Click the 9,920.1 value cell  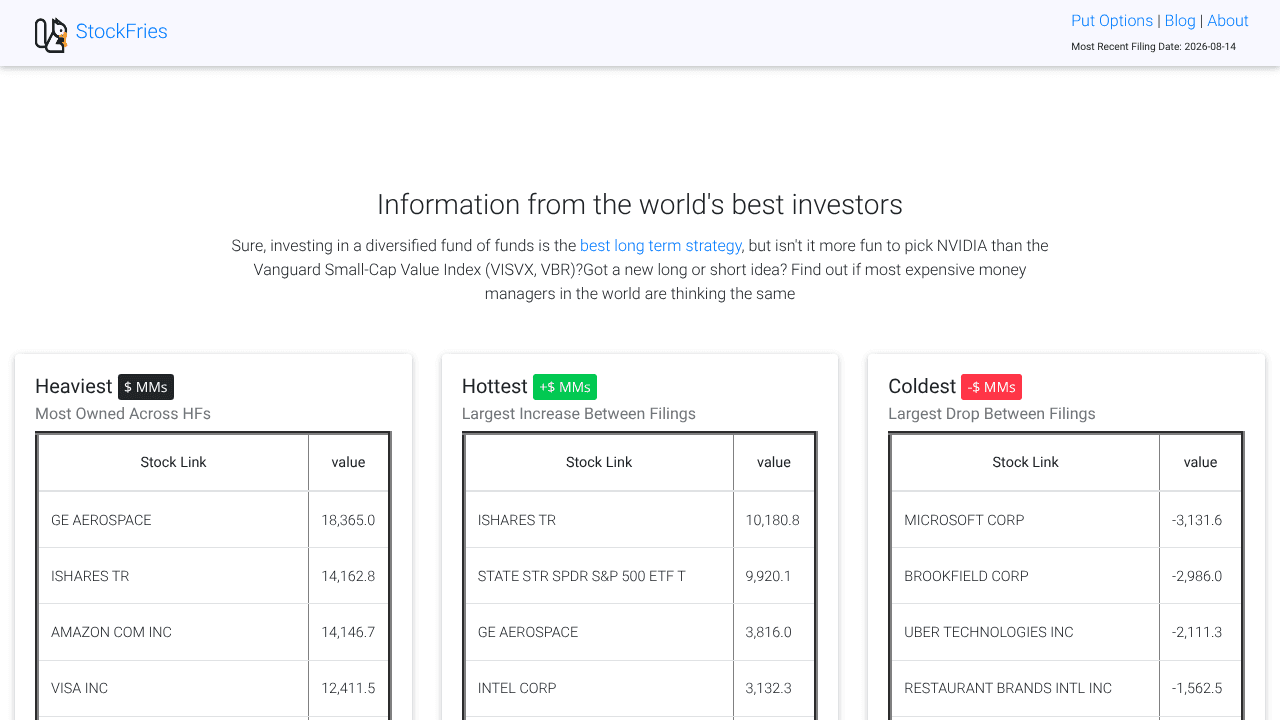[x=773, y=576]
